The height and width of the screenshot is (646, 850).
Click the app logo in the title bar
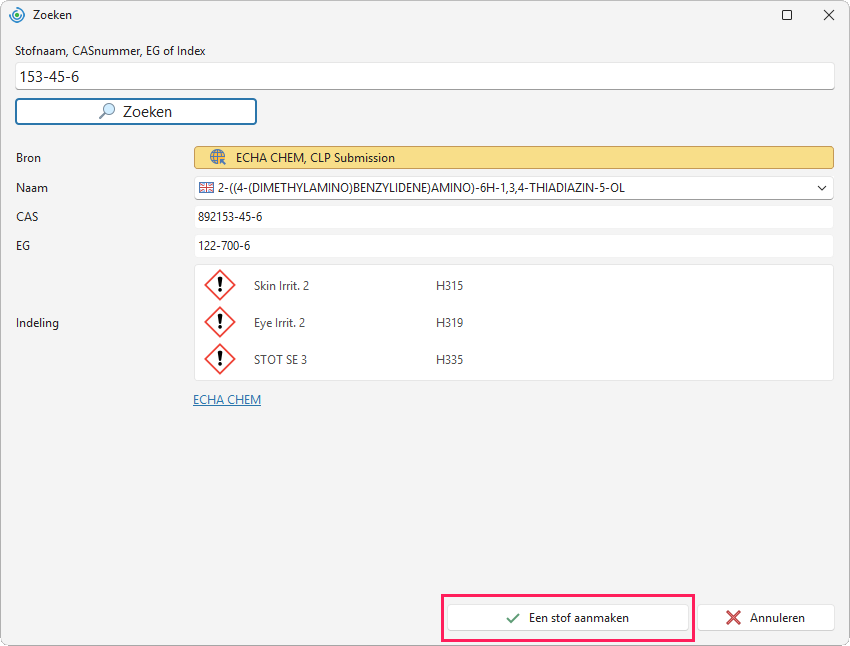click(17, 15)
